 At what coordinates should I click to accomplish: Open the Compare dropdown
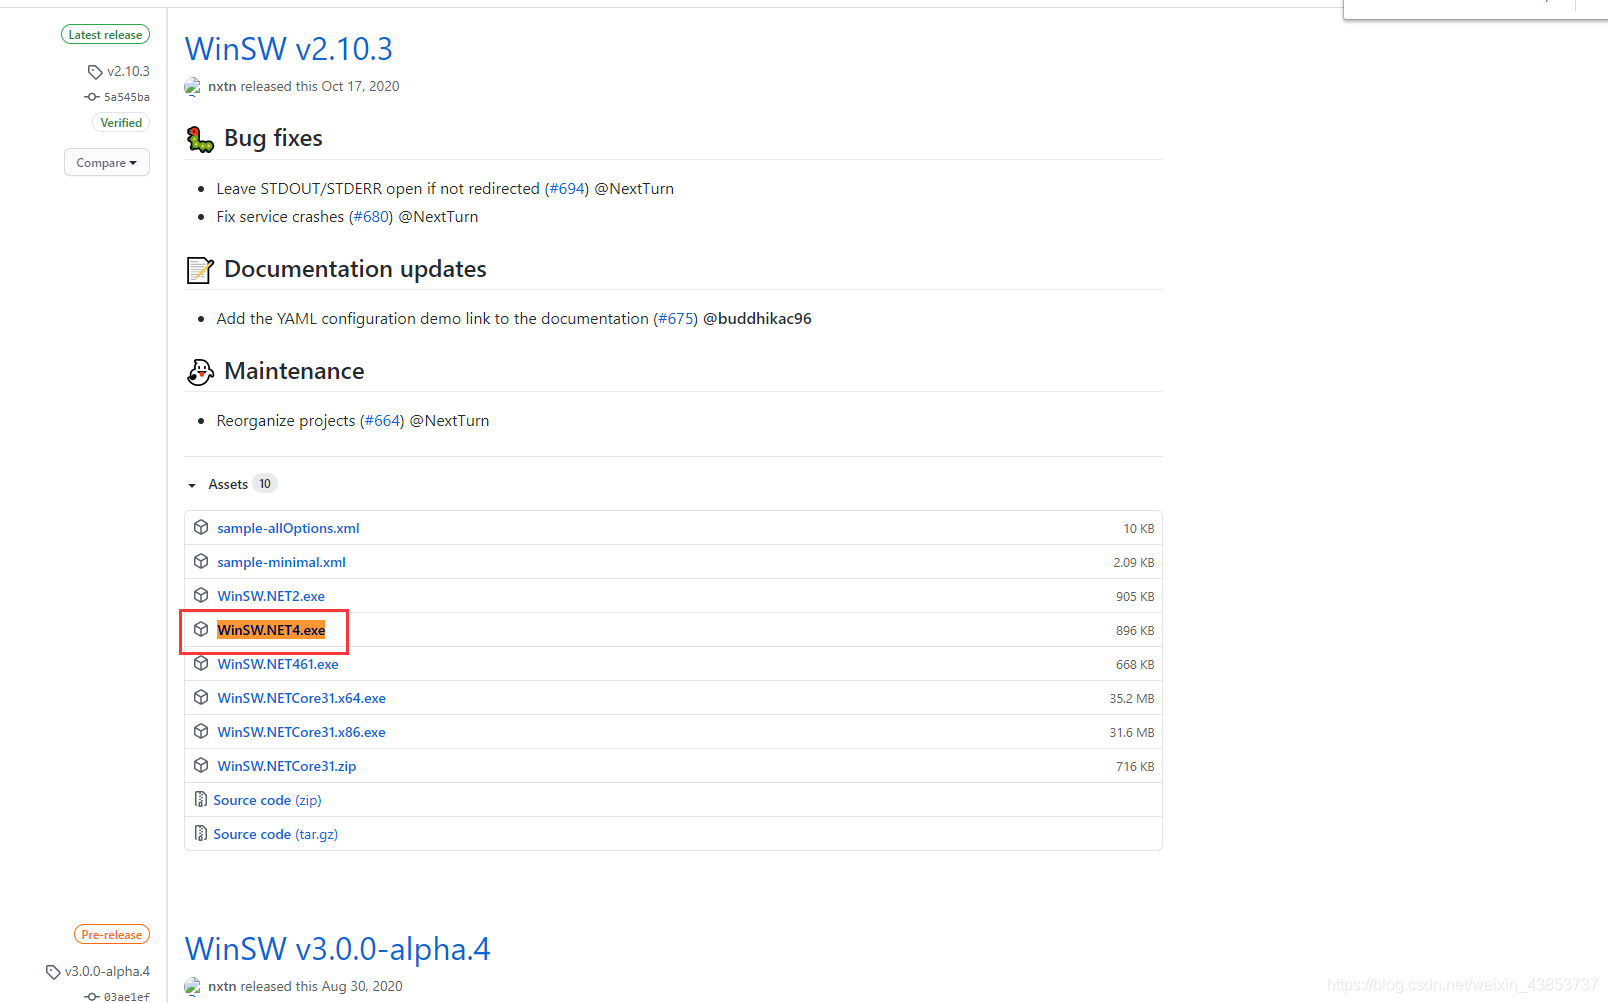point(107,163)
